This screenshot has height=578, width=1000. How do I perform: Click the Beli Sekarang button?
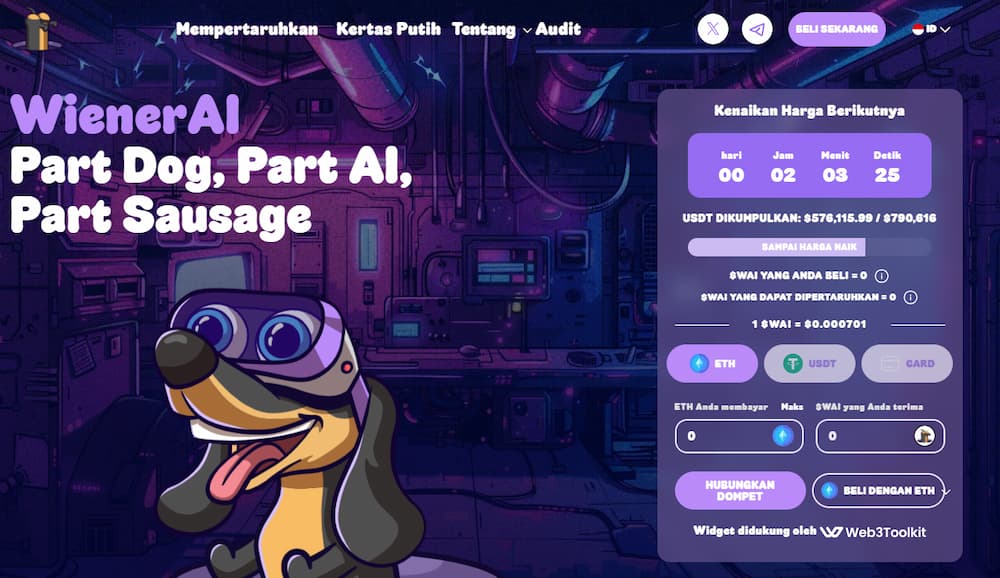(x=837, y=29)
